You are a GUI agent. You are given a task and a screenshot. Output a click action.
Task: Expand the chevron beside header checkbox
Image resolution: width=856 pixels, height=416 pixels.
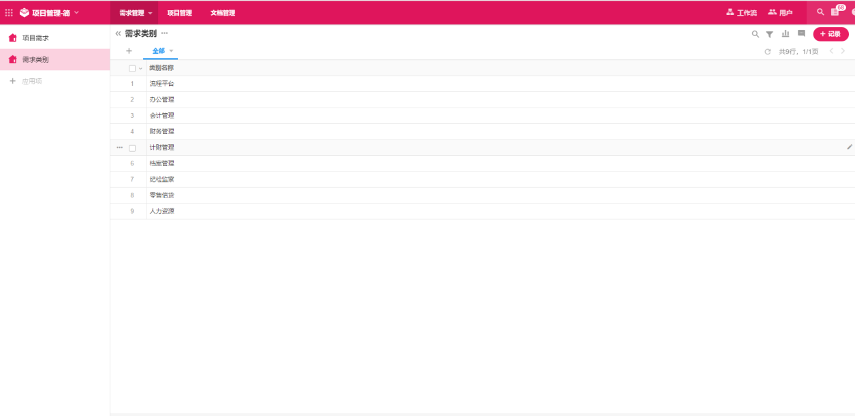(140, 69)
